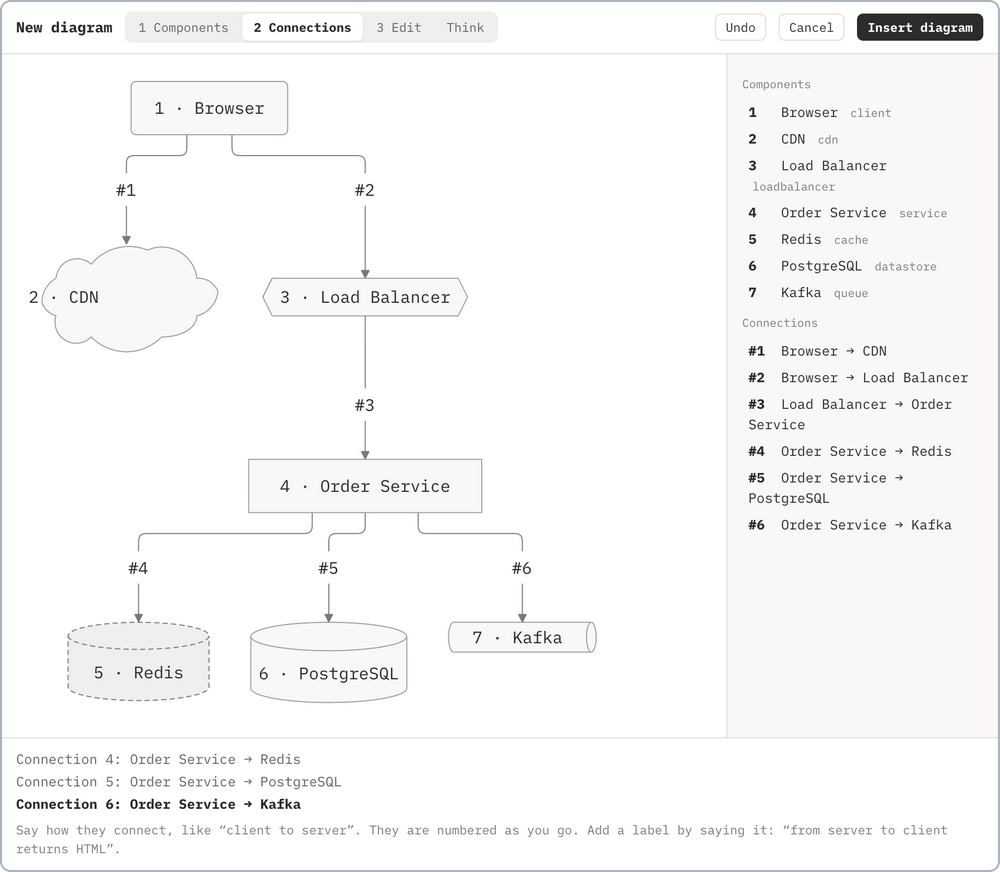The width and height of the screenshot is (1000, 872).
Task: Select connection '#1 Browser → CDN' in sidebar
Action: point(818,351)
